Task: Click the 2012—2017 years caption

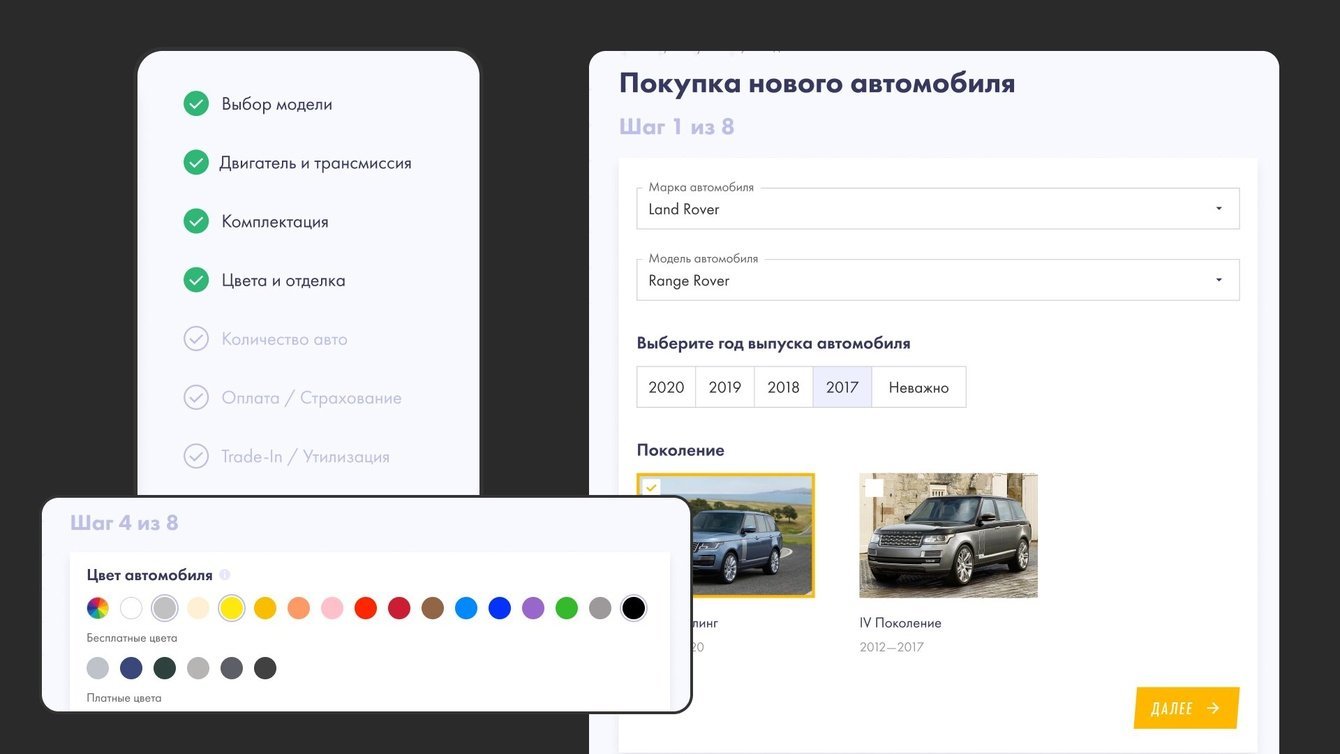Action: click(x=892, y=647)
